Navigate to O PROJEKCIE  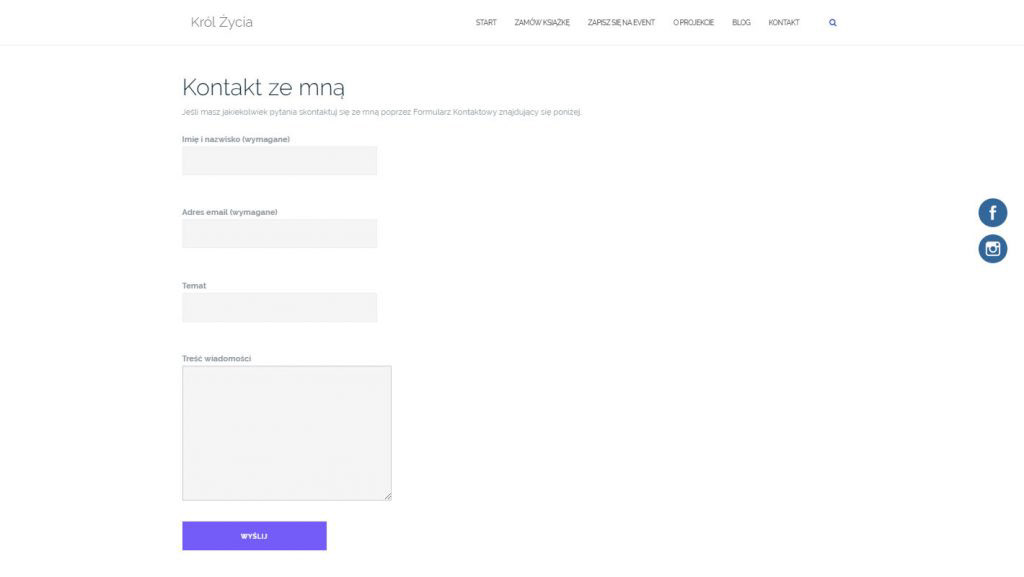[693, 23]
